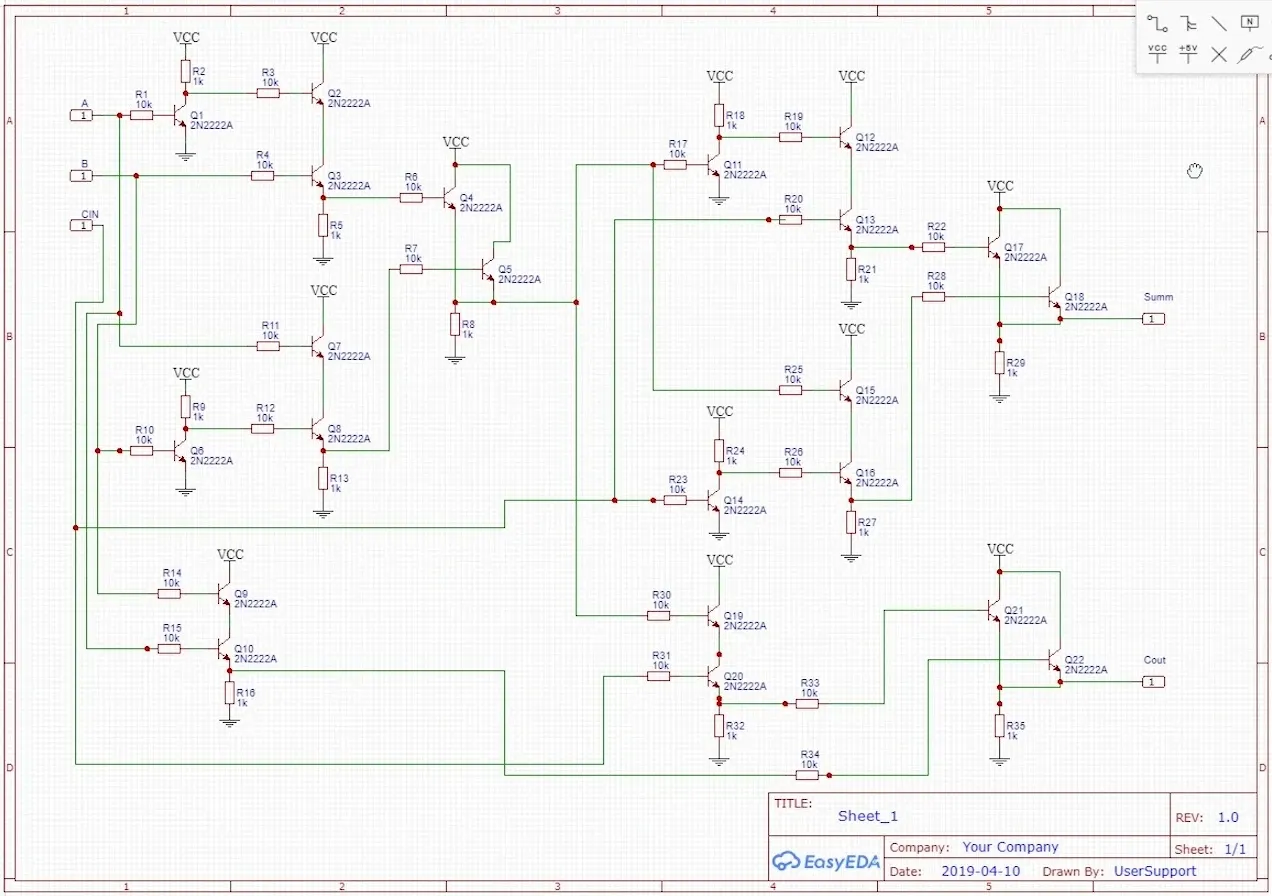
Task: Select transistor Q10 symbol
Action: (224, 649)
